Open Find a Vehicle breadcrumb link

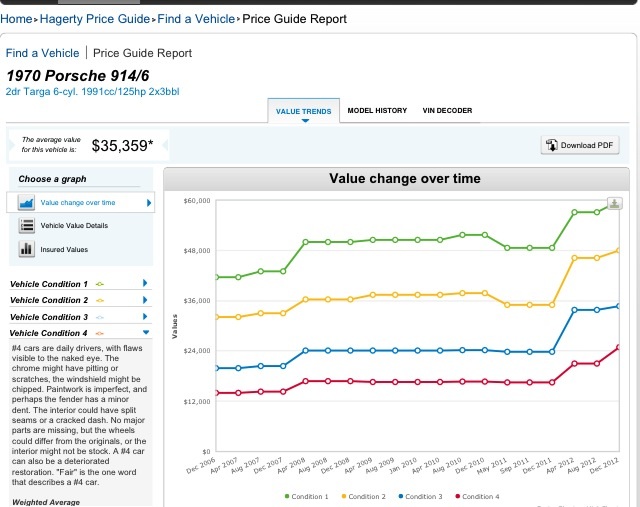196,19
